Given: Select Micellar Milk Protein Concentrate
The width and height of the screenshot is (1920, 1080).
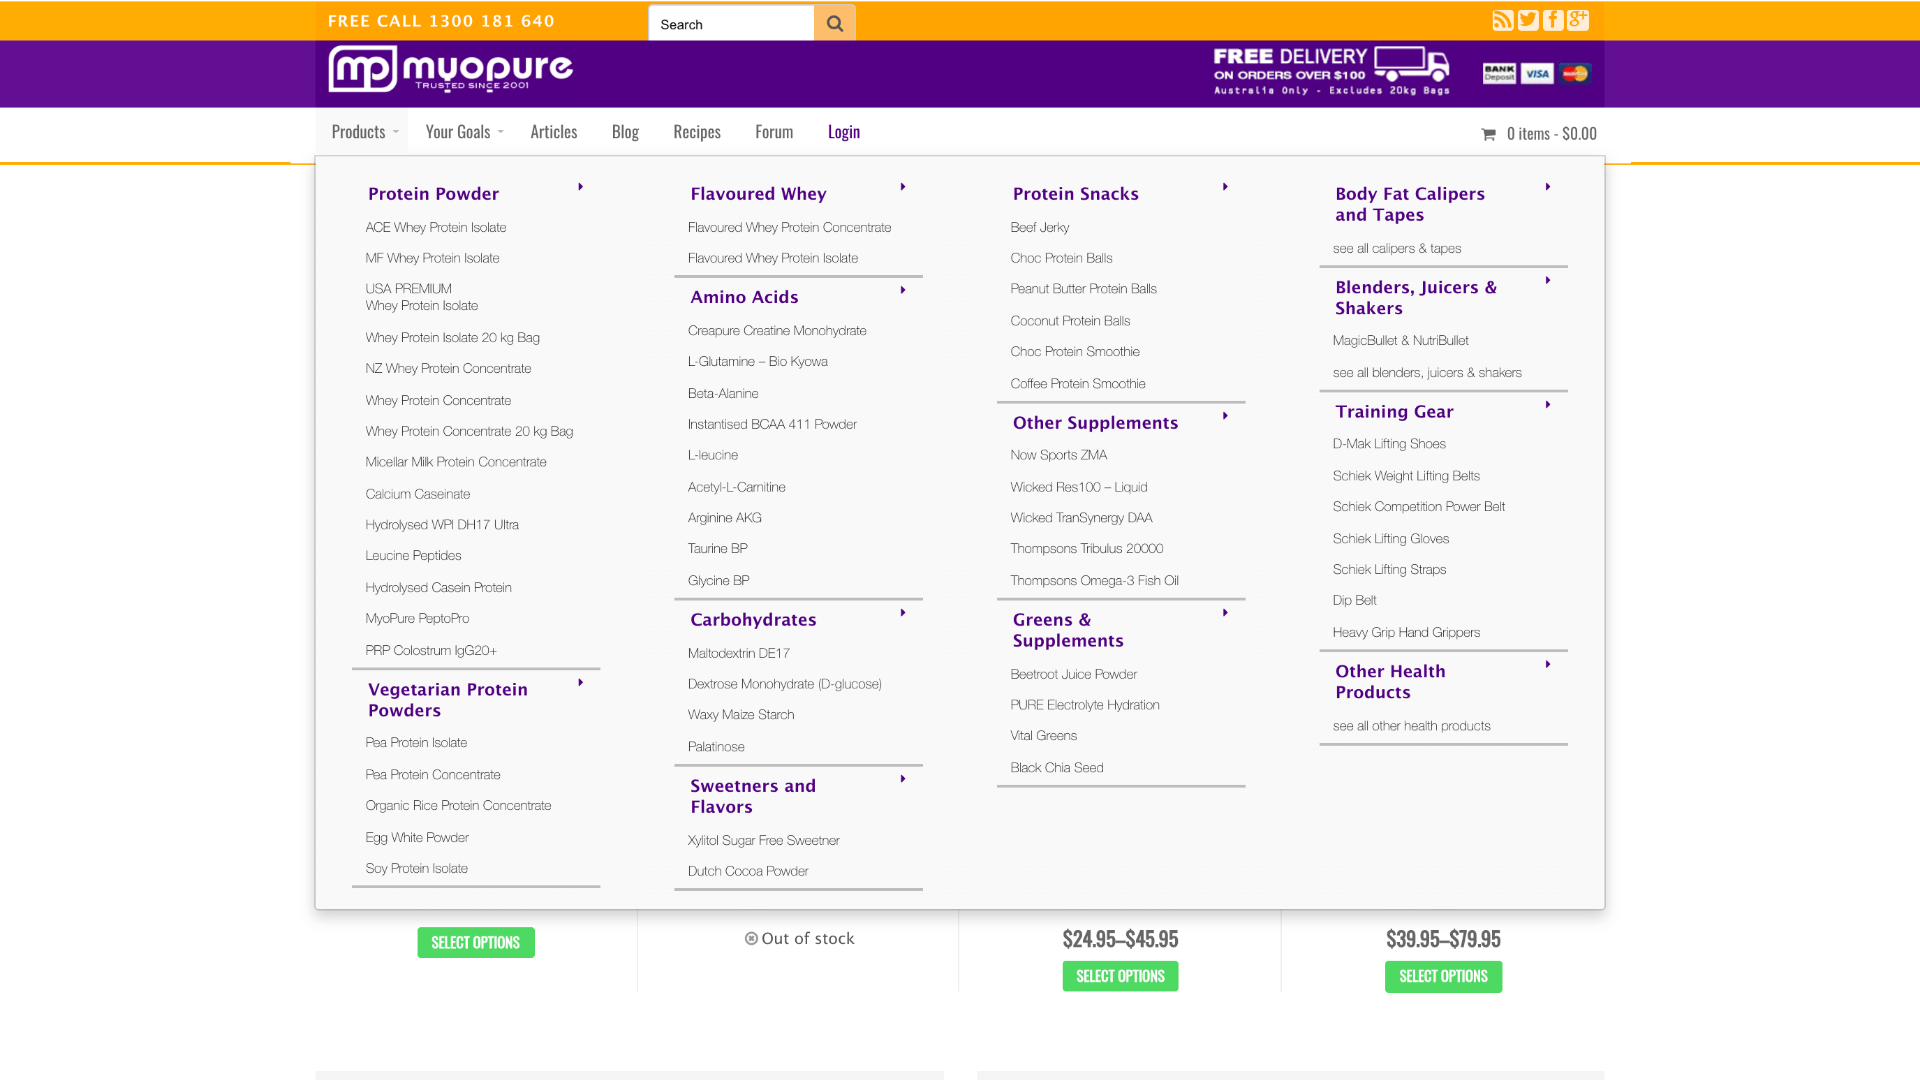Looking at the screenshot, I should coord(456,462).
